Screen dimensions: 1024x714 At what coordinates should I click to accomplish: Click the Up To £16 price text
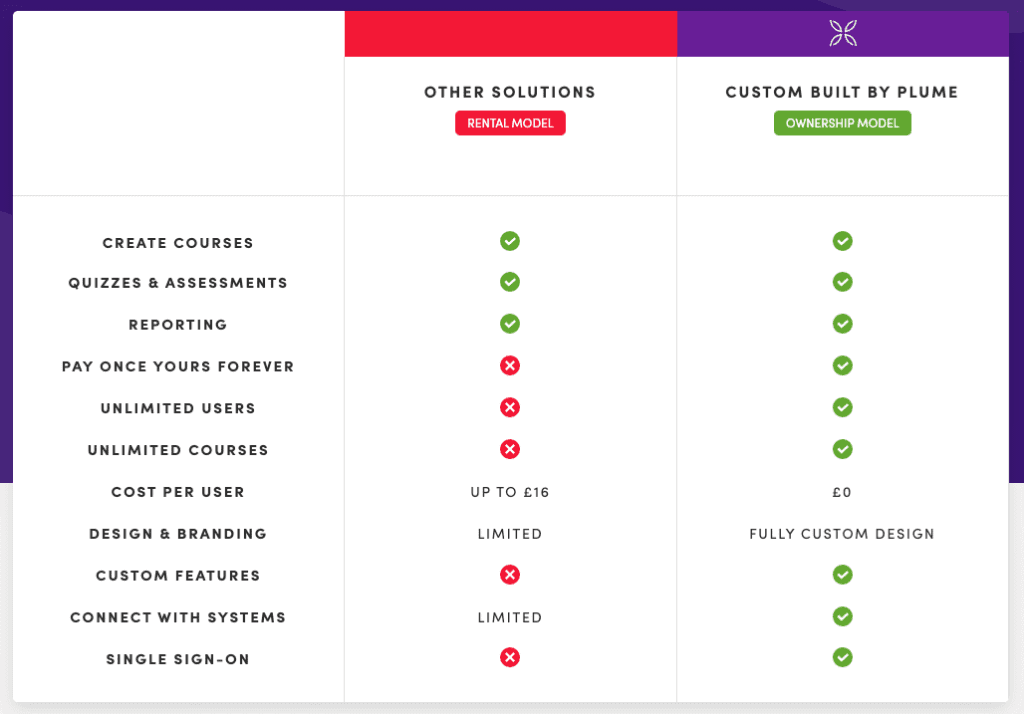coord(510,492)
